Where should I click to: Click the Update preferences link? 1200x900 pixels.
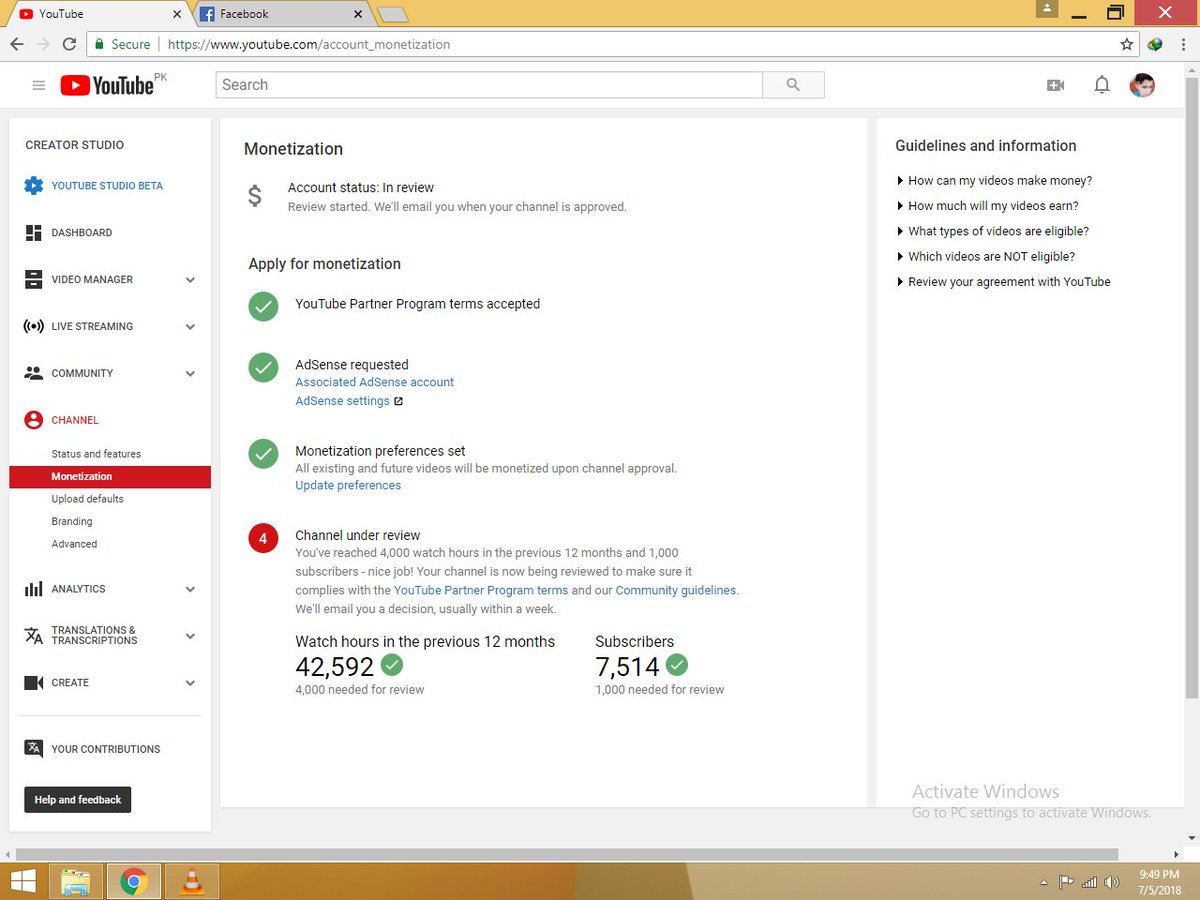(348, 485)
